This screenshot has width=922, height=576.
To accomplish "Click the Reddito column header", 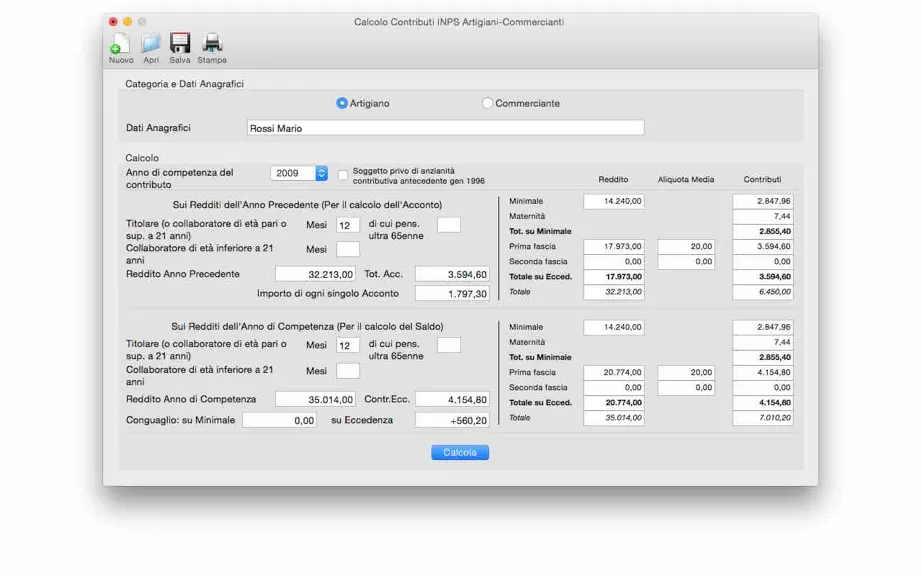I will tap(613, 179).
